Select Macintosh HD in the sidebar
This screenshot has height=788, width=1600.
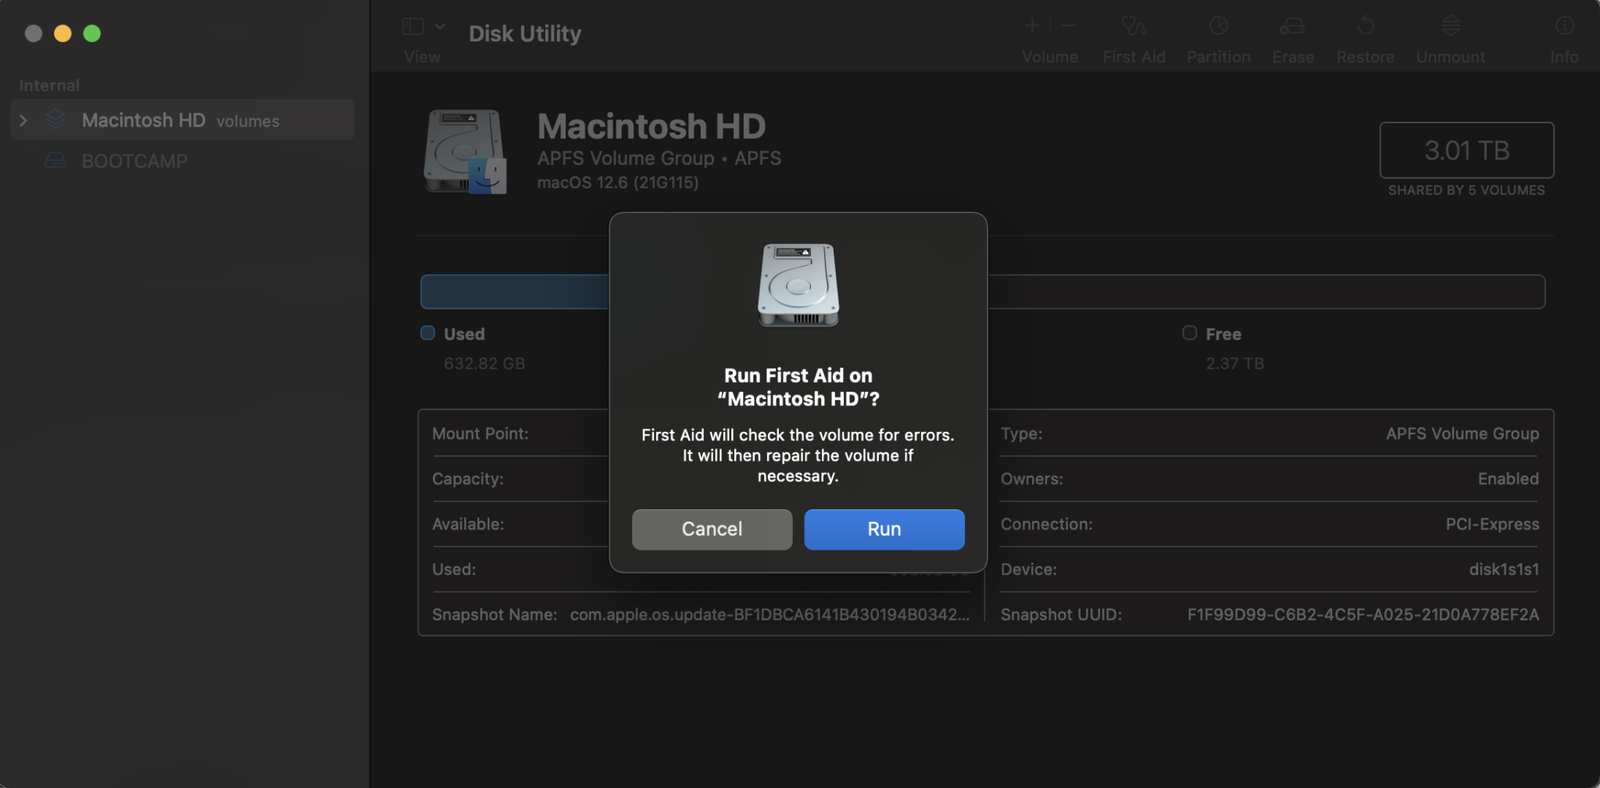click(x=144, y=120)
